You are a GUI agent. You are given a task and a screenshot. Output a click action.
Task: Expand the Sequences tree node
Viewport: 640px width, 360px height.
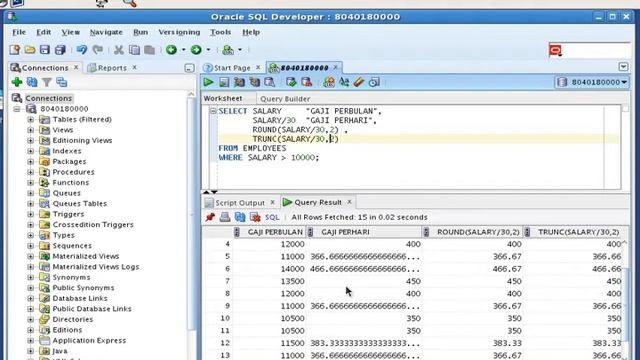(x=31, y=246)
